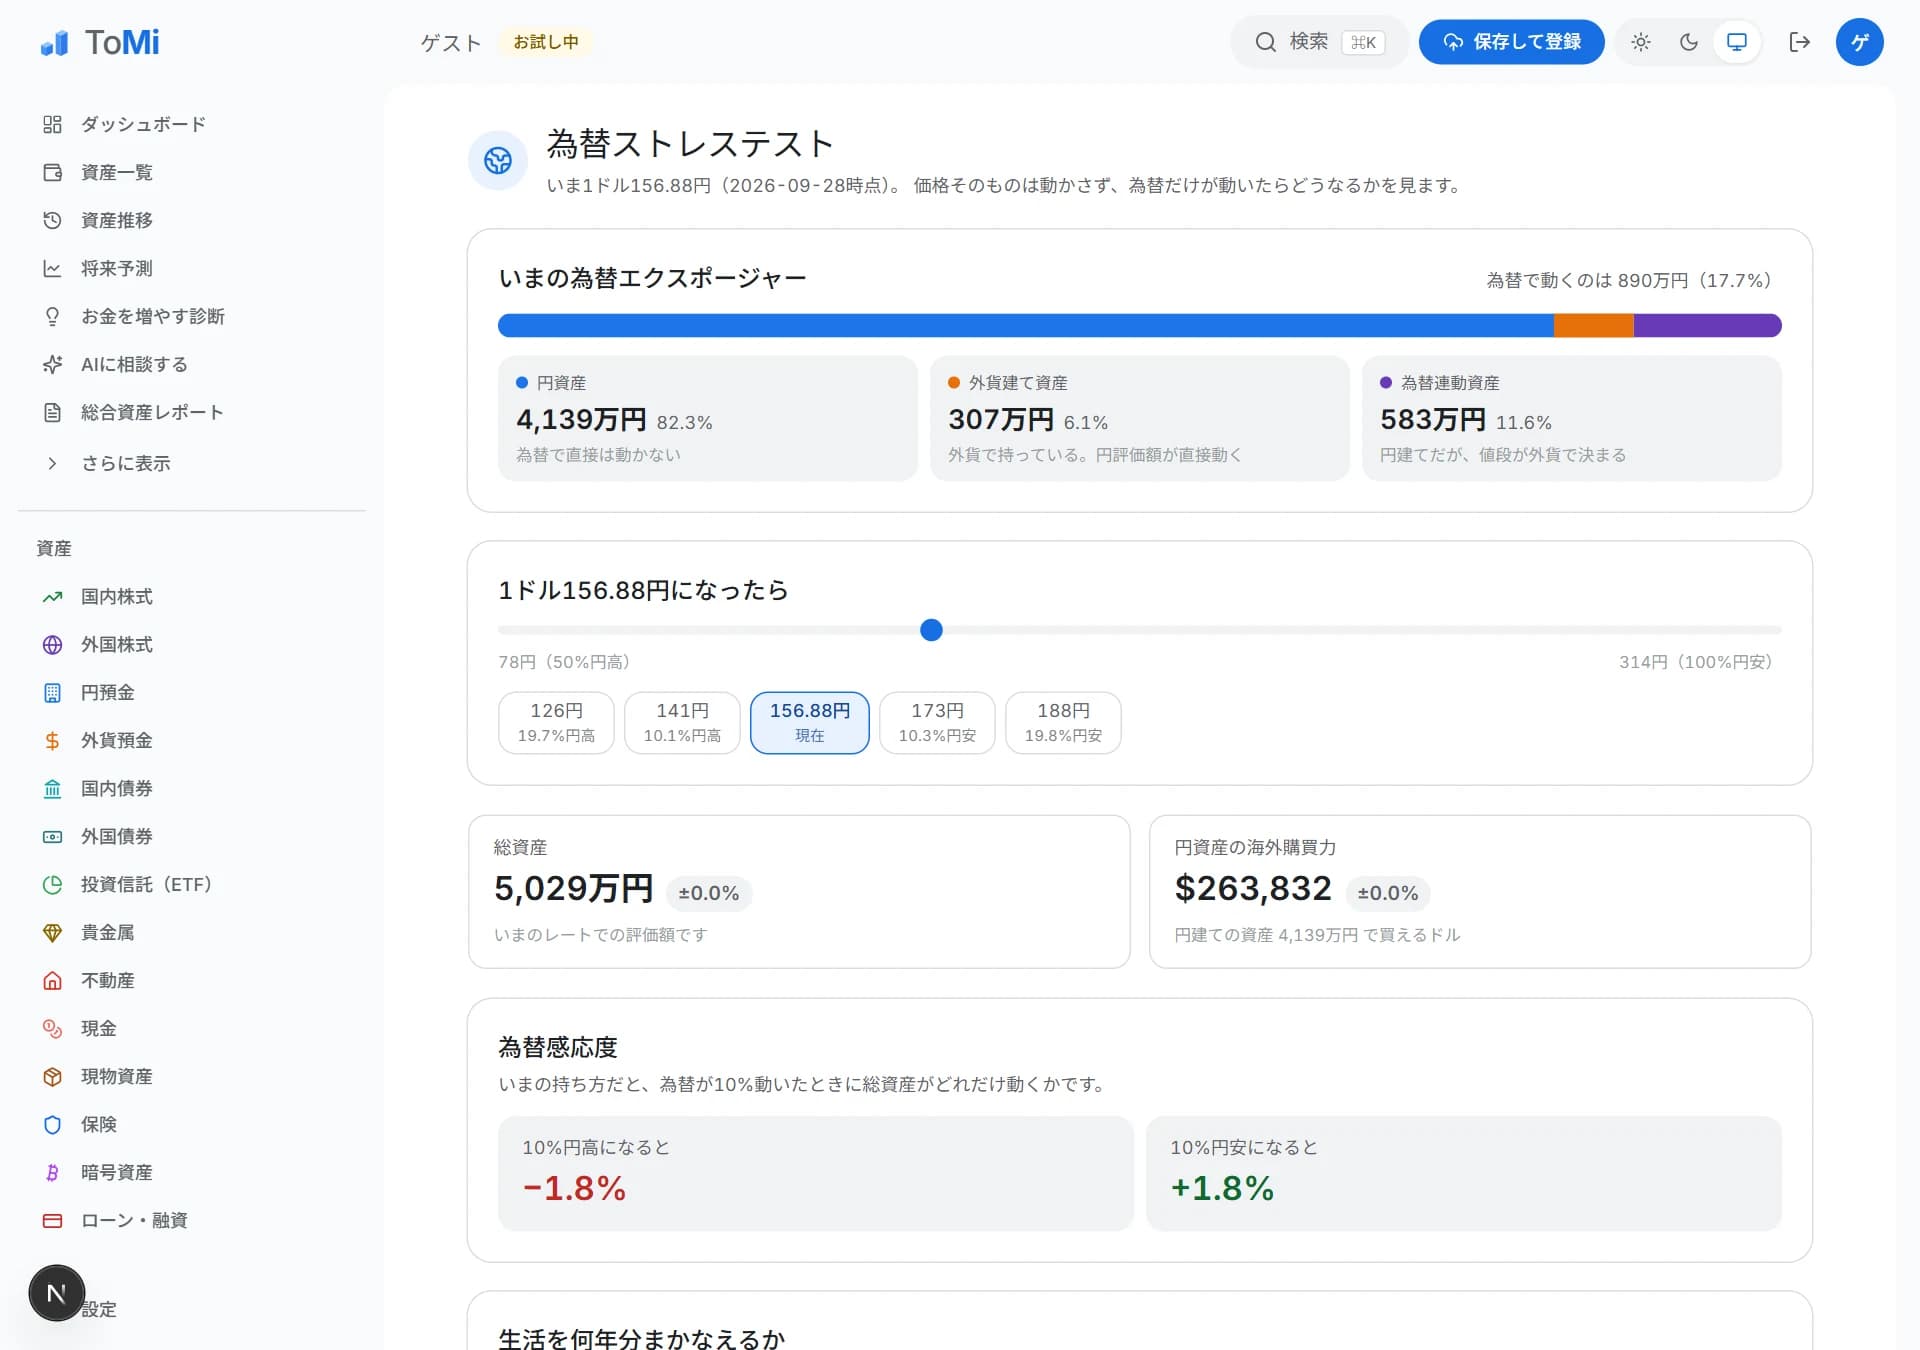Click the orange 外貨建て bar segment
This screenshot has height=1350, width=1920.
[1594, 325]
